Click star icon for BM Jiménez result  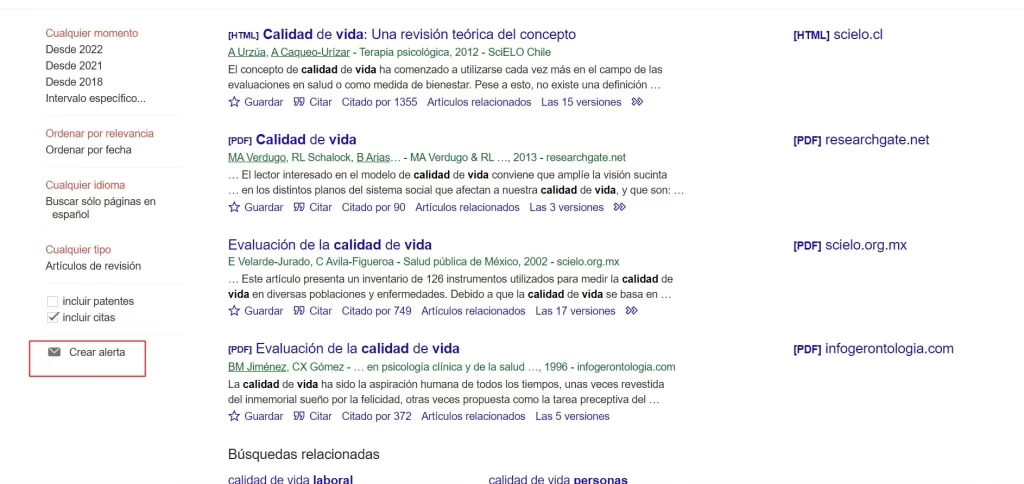pos(234,416)
